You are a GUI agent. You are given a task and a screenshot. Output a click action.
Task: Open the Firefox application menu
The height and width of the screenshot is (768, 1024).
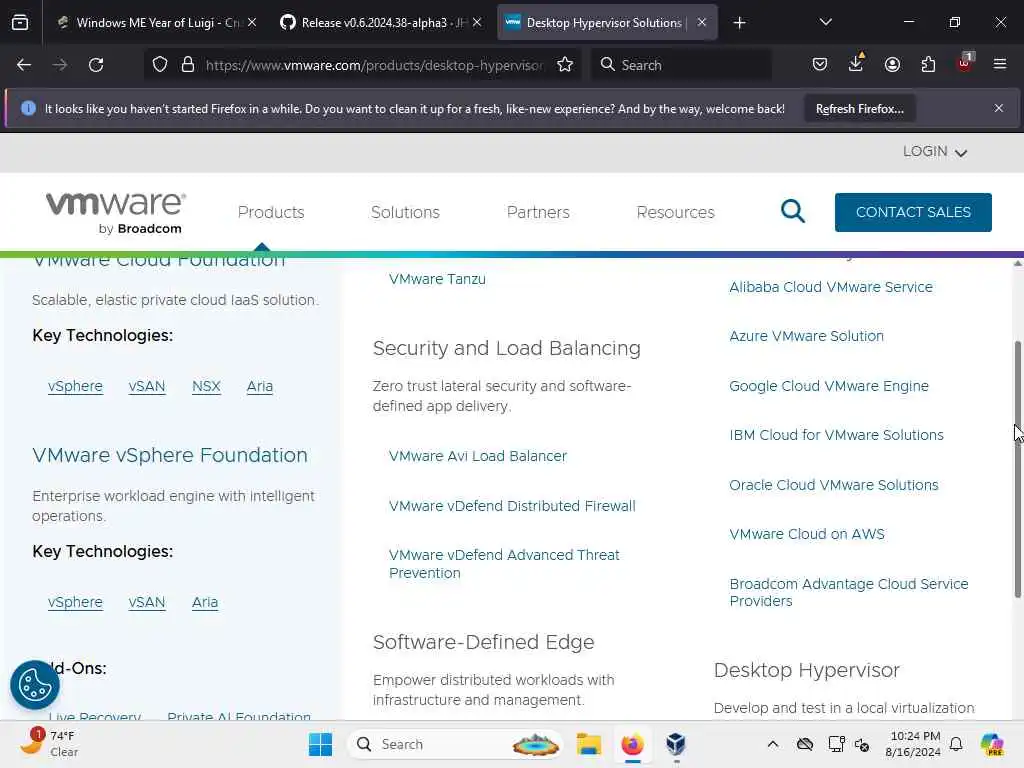tap(1000, 65)
